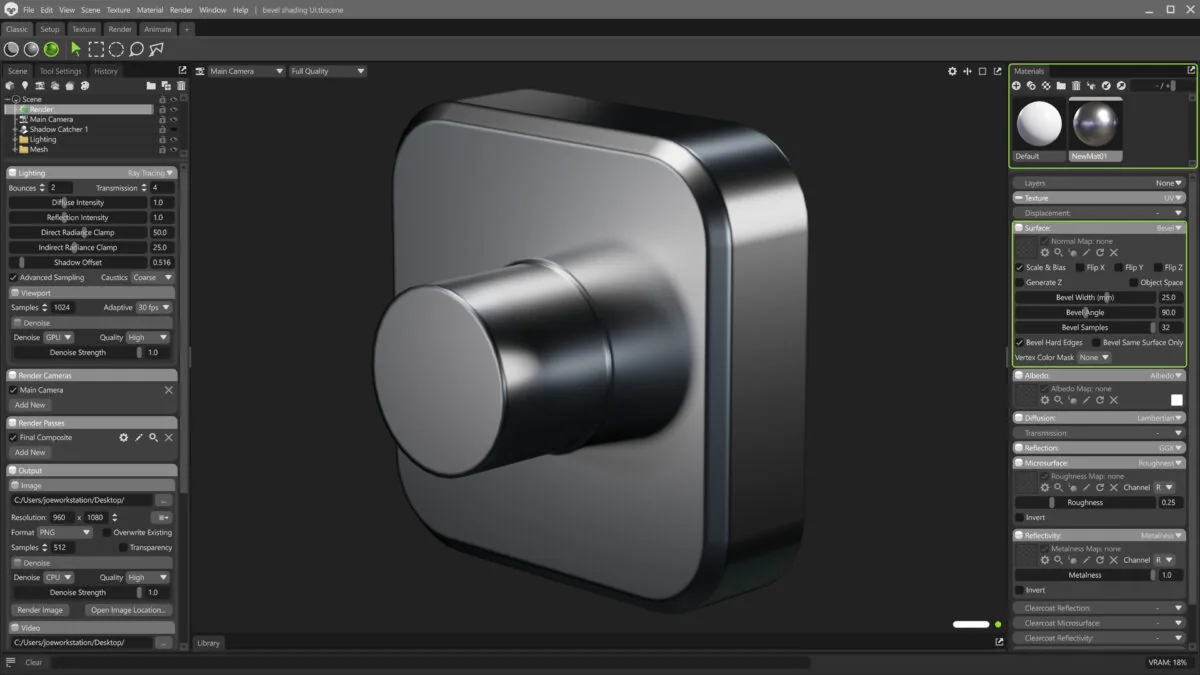This screenshot has height=675, width=1200.
Task: Switch to History tab
Action: (106, 71)
